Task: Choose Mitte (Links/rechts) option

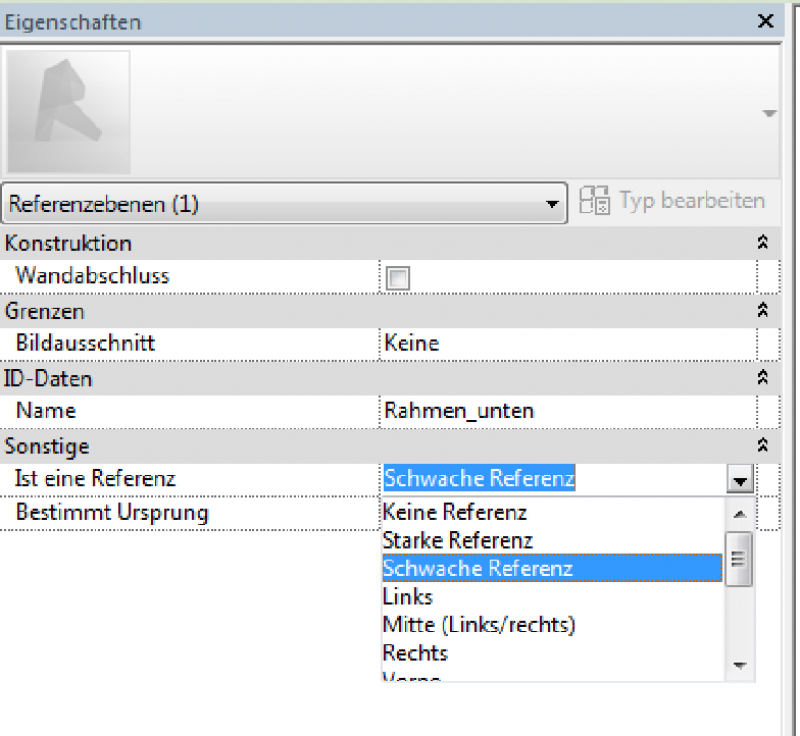Action: click(x=479, y=625)
